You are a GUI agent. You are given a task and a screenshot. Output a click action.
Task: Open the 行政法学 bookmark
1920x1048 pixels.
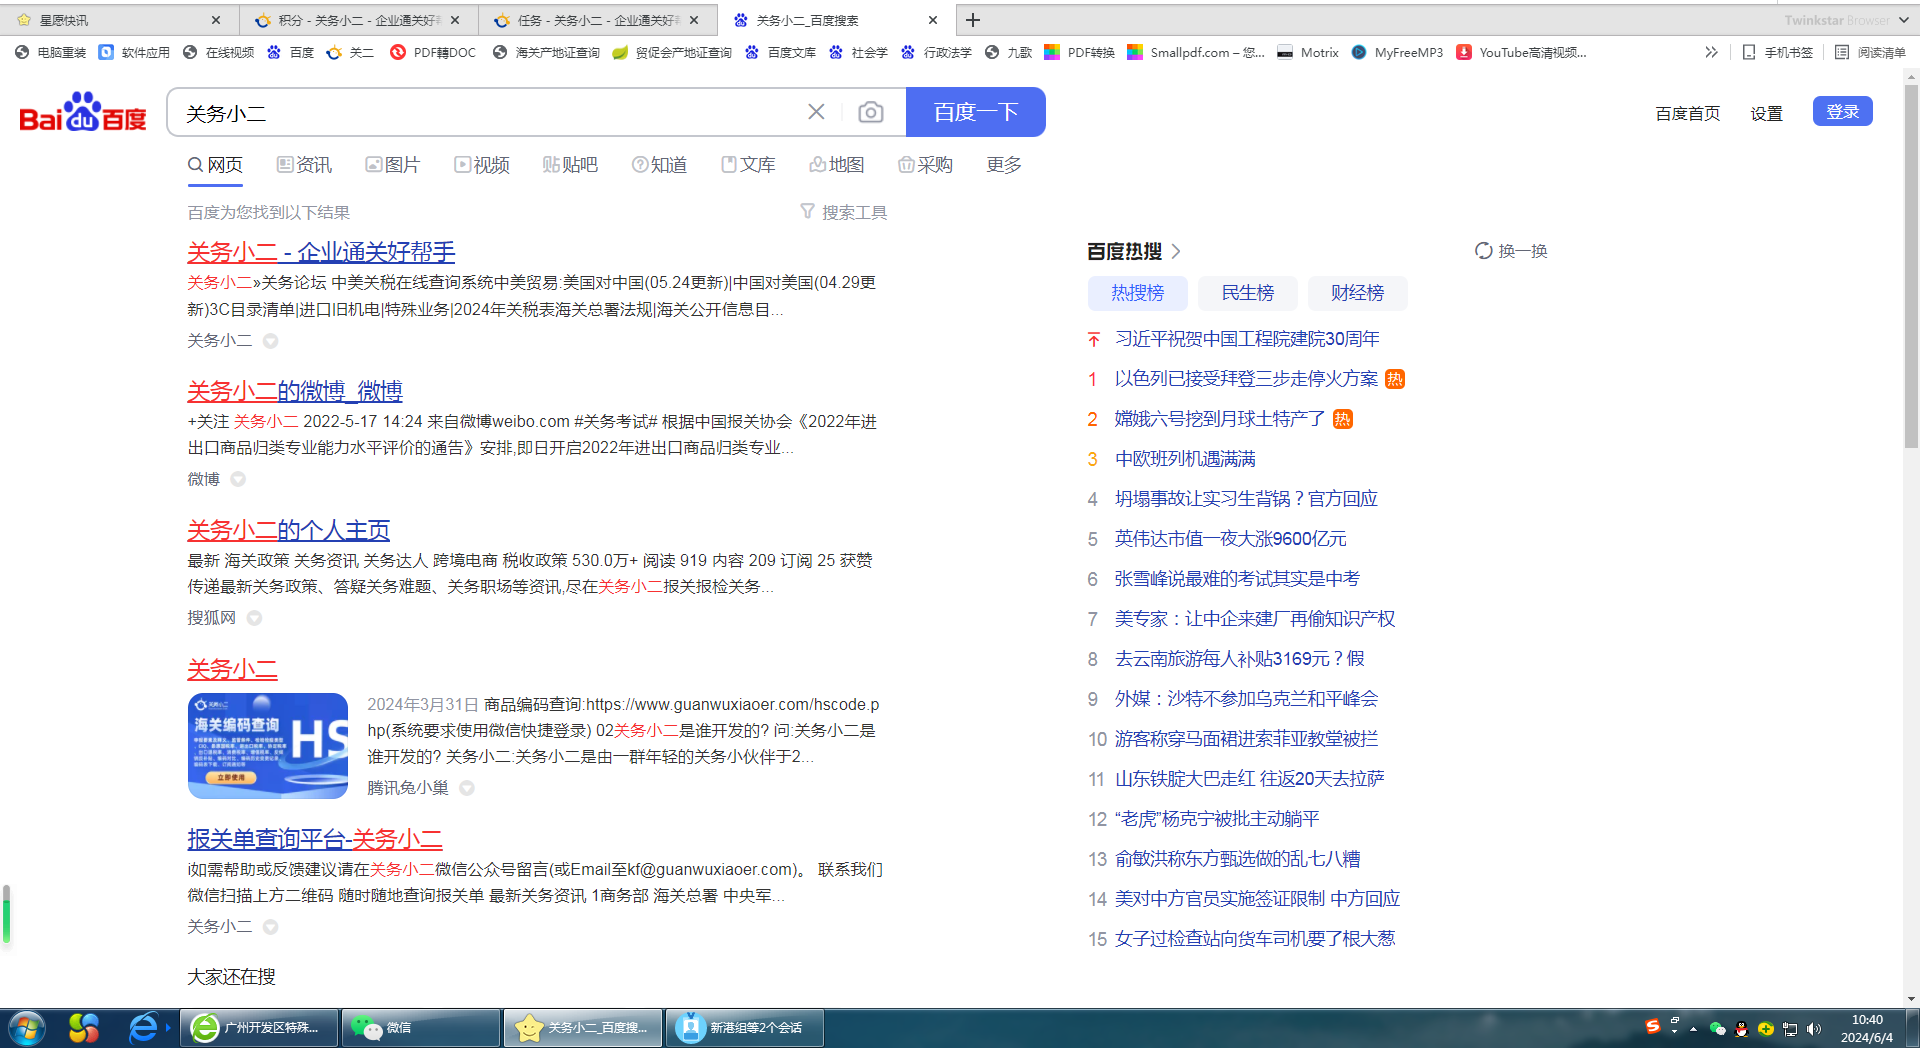click(x=937, y=52)
